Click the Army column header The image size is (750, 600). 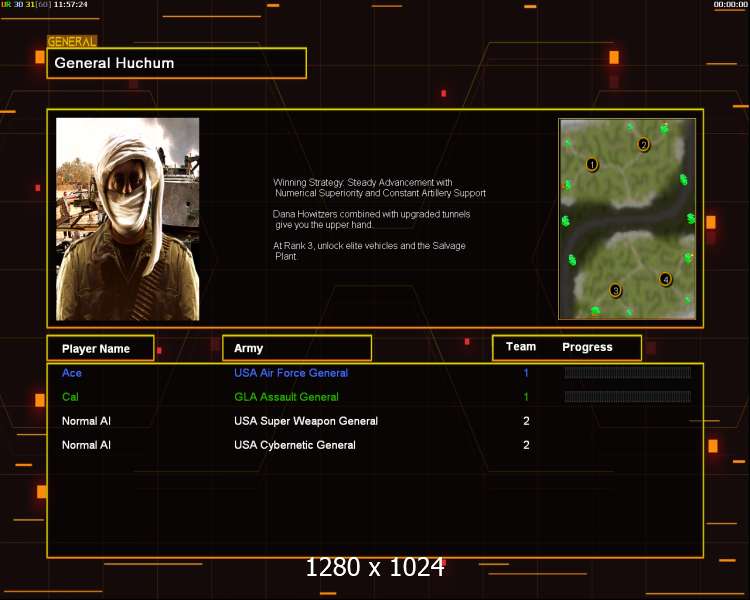tap(297, 348)
